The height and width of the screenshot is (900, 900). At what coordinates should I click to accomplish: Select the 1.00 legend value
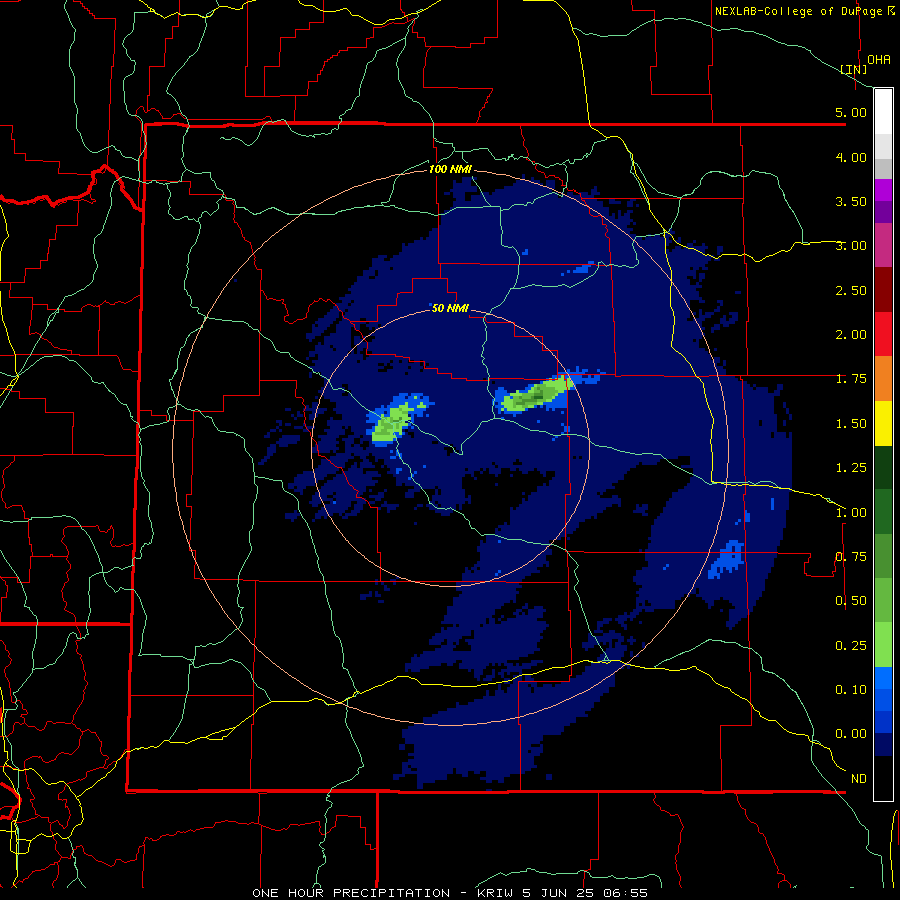coord(851,513)
